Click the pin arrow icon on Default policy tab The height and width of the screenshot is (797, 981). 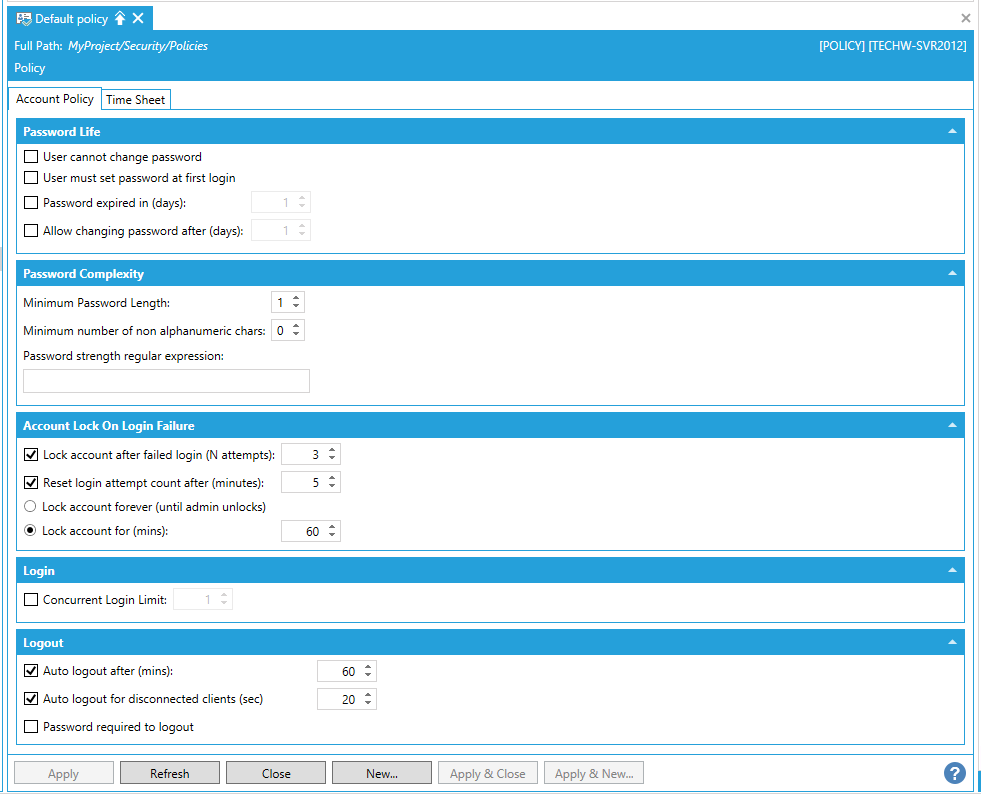(x=120, y=19)
